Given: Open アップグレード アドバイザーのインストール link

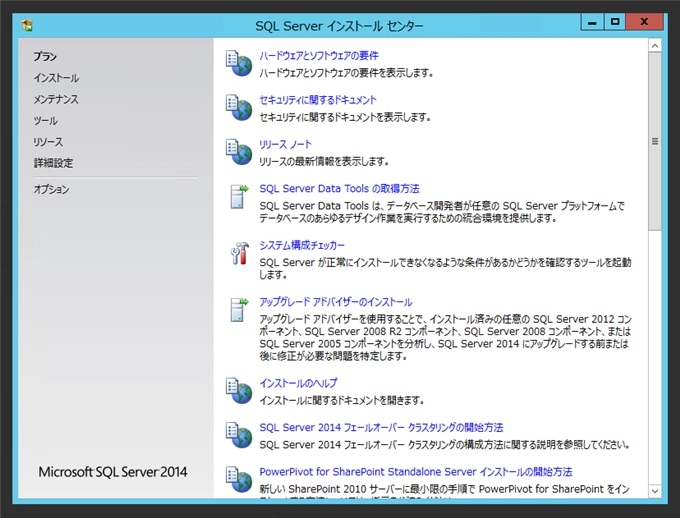Looking at the screenshot, I should click(x=336, y=302).
